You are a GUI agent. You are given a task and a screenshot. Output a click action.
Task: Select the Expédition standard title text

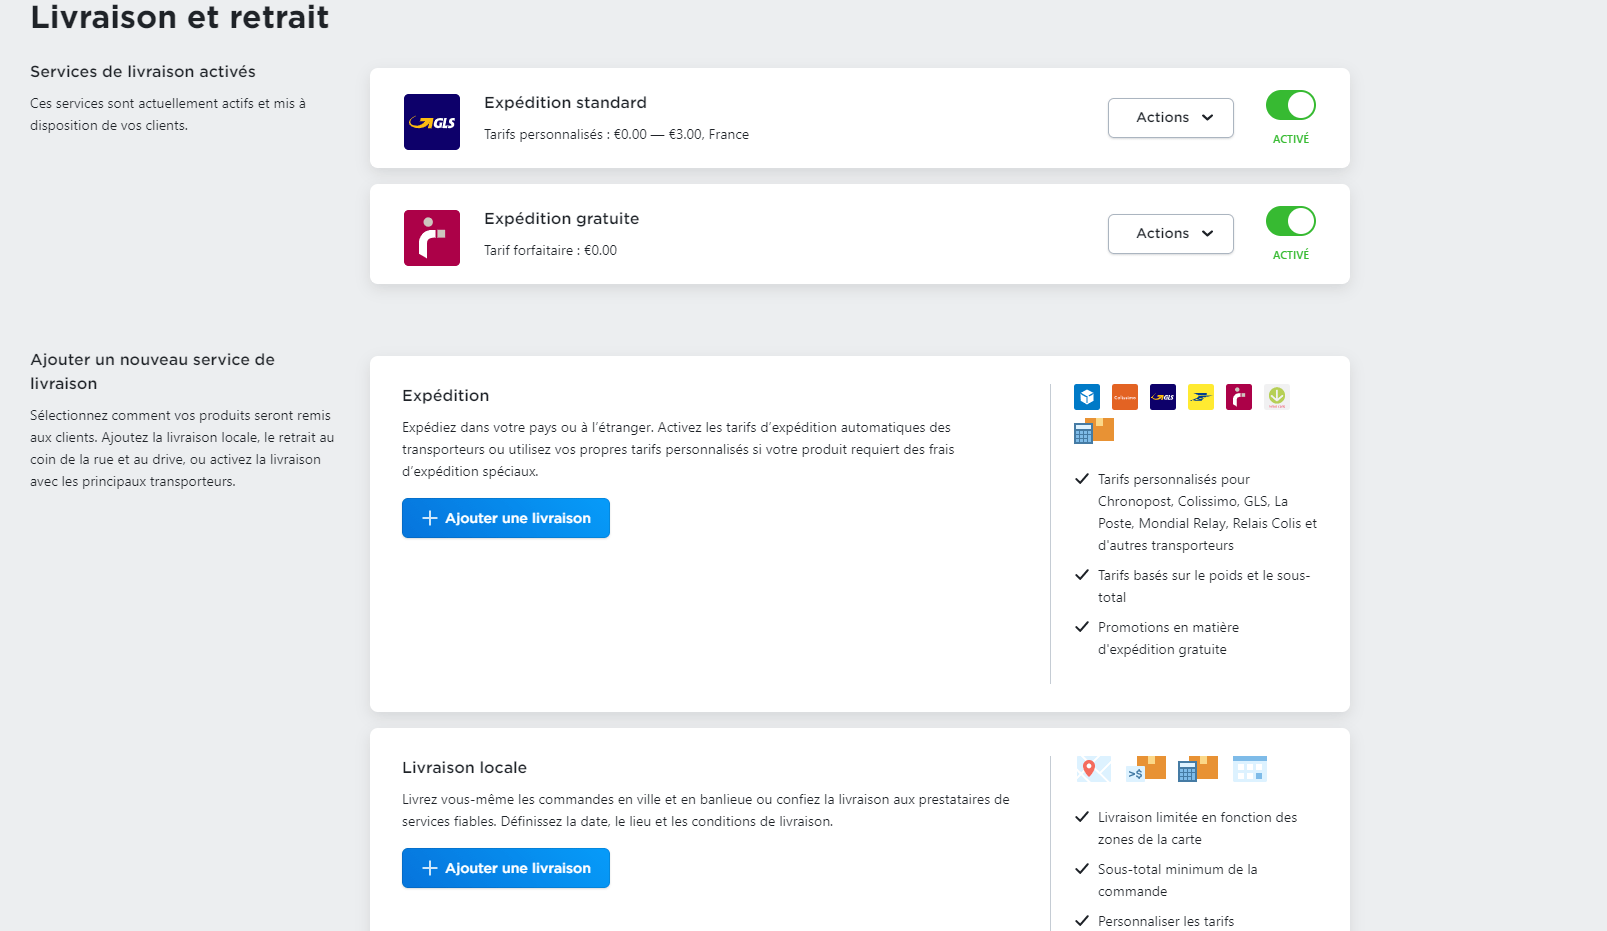(565, 103)
